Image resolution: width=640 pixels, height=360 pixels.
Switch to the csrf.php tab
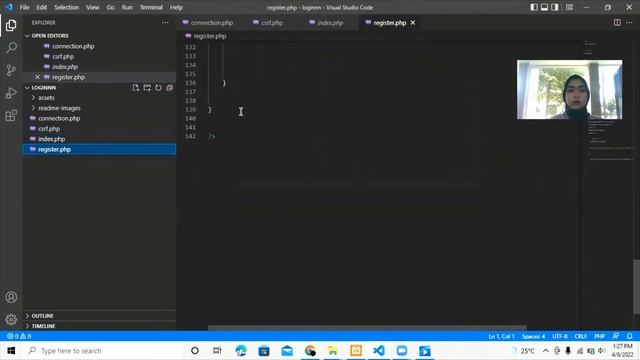tap(271, 23)
